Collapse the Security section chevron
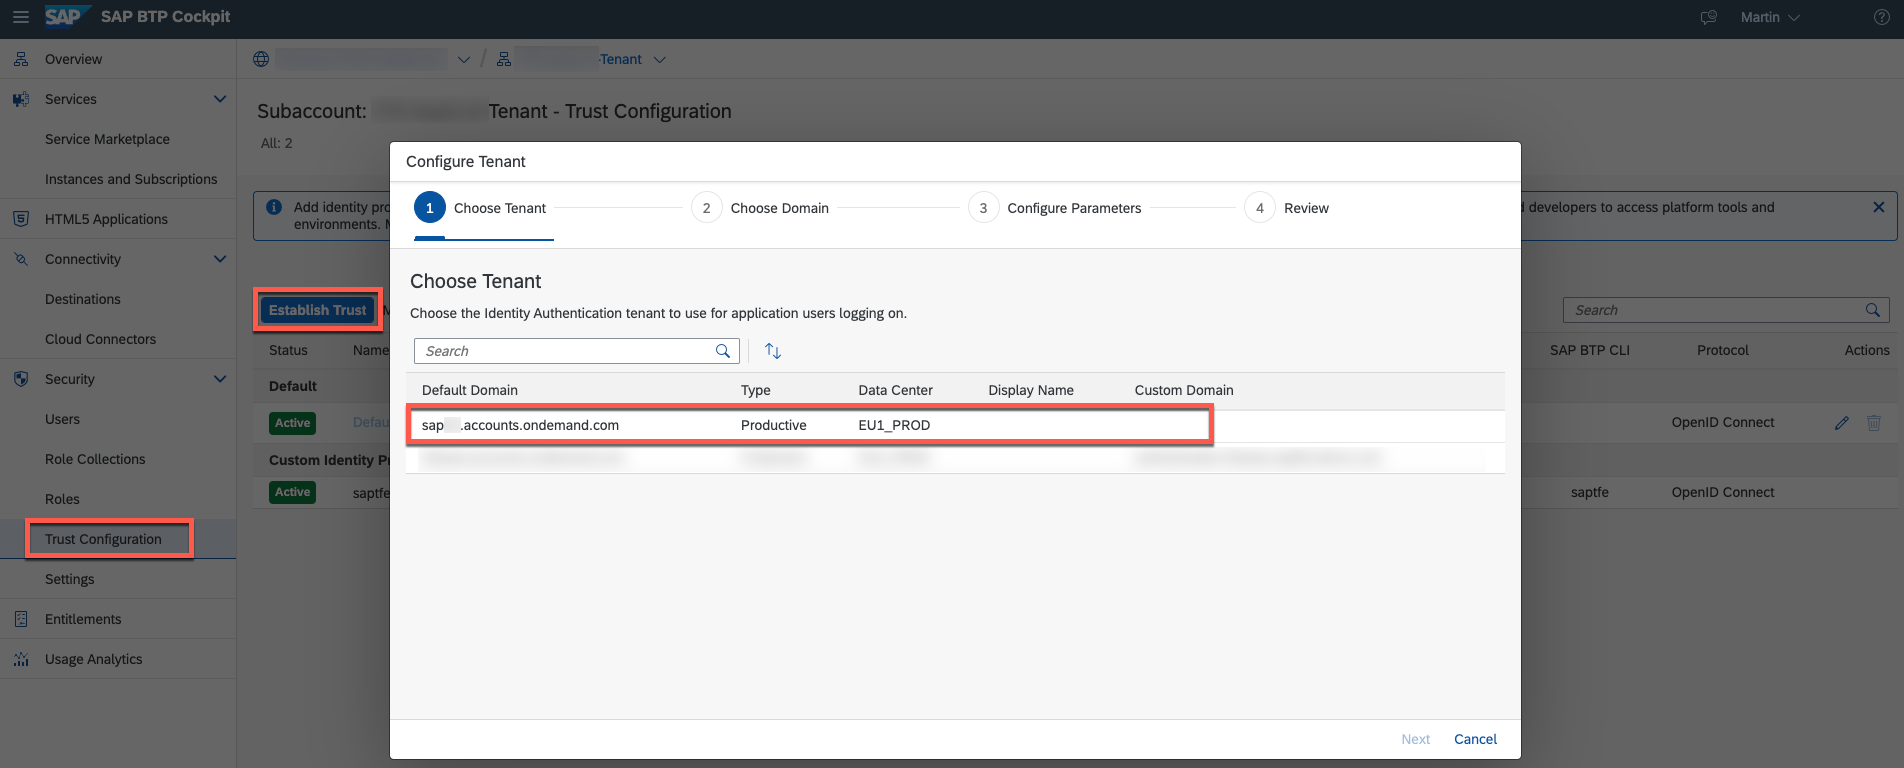The image size is (1904, 768). (x=220, y=379)
